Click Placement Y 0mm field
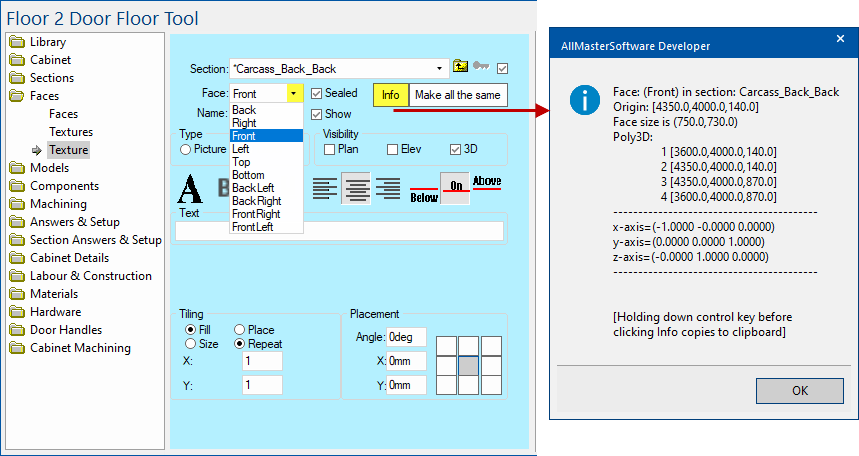Screen dimensions: 859x456 tap(406, 385)
